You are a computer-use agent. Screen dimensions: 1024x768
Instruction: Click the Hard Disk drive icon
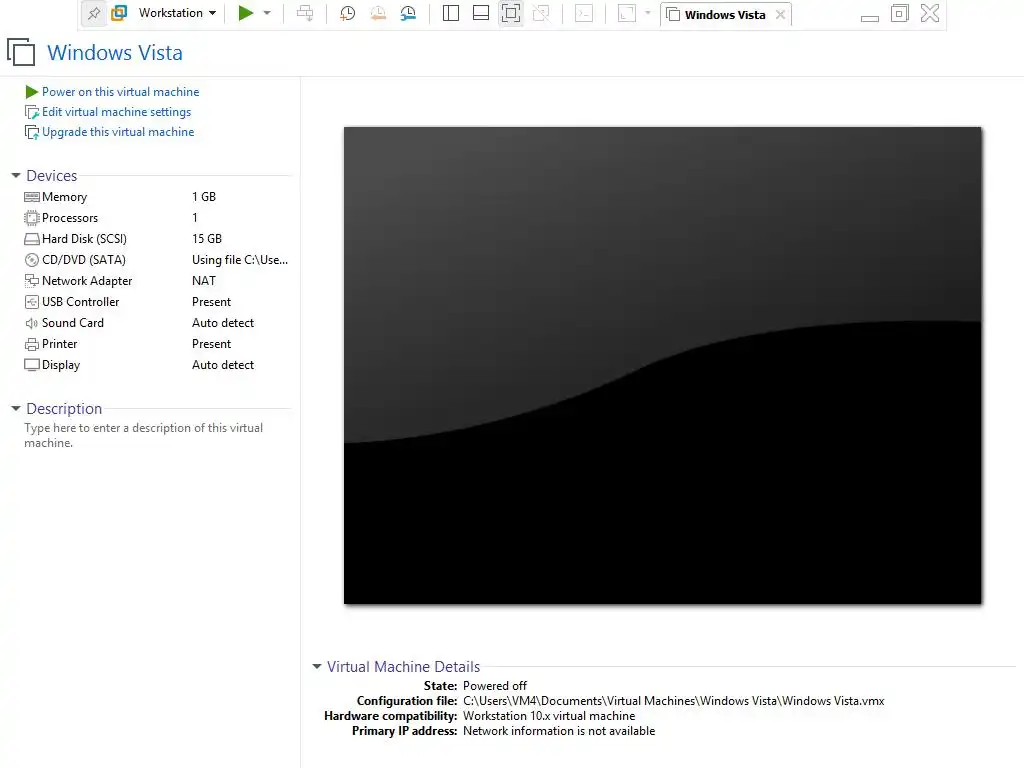point(31,239)
